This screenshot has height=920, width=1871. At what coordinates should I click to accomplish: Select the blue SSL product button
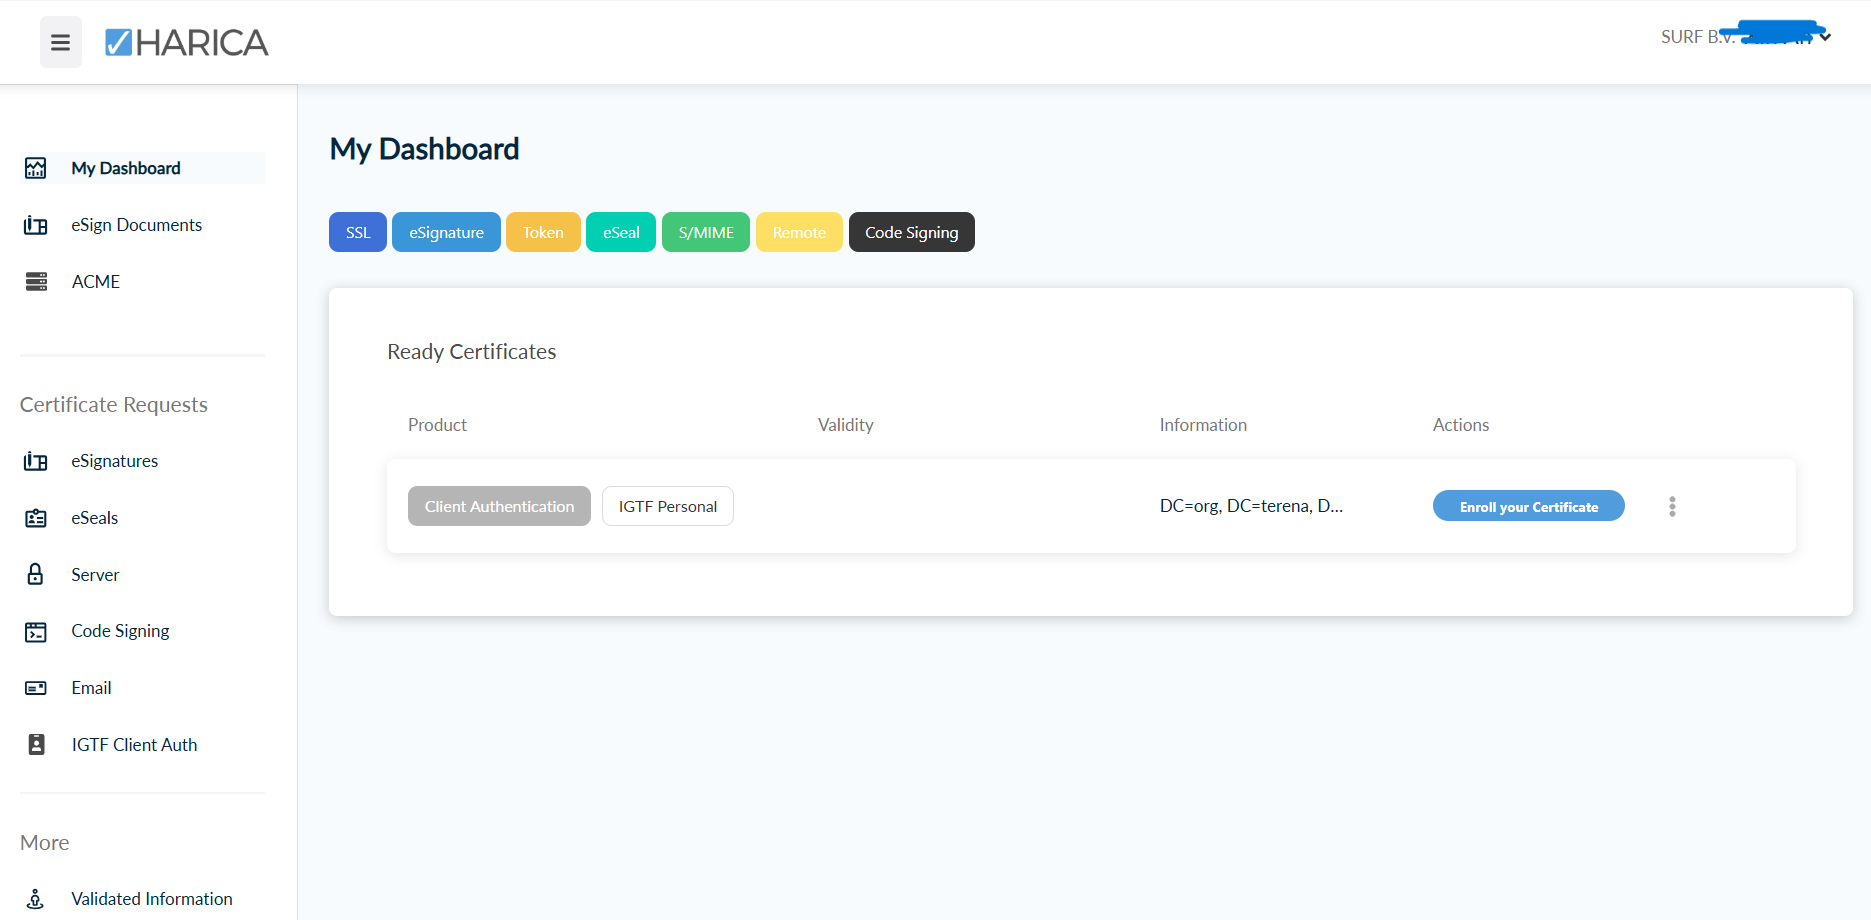coord(358,232)
